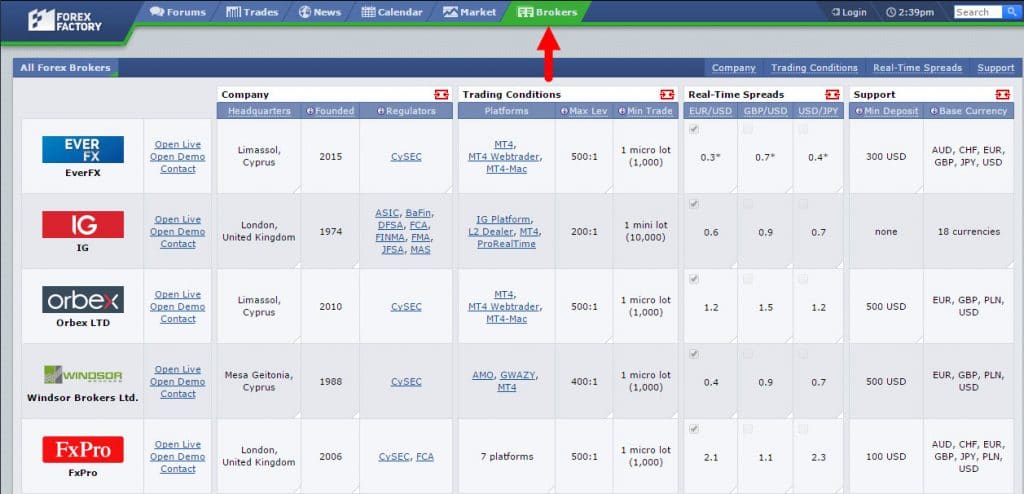Switch to the Forums tab

pos(178,13)
